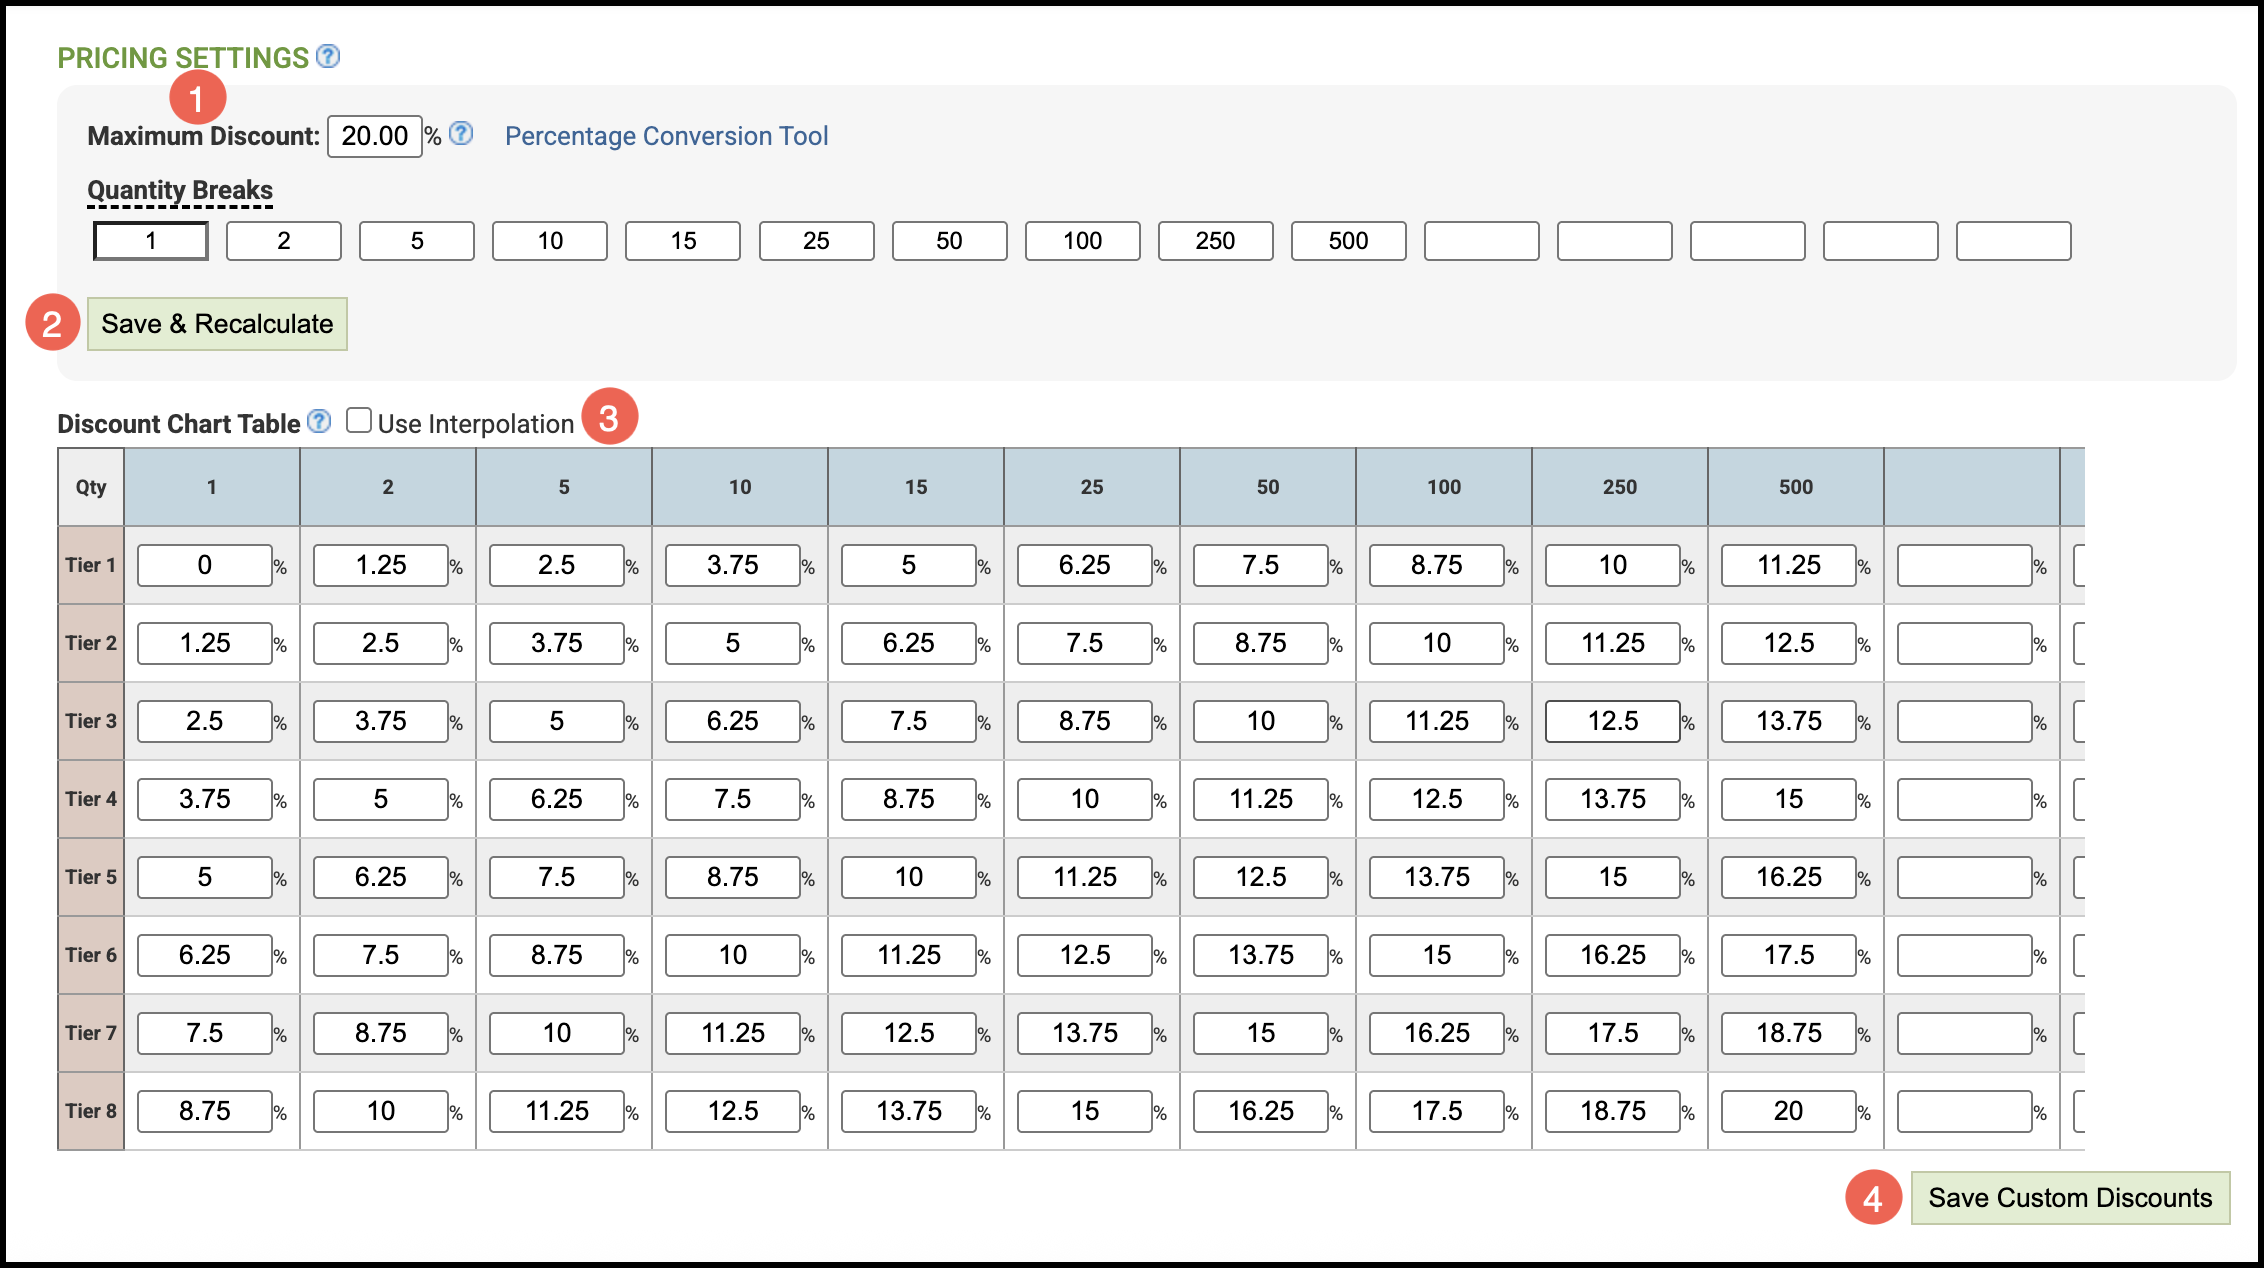Viewport: 2264px width, 1268px height.
Task: Click Tier 6 discount under quantity 10
Action: click(x=732, y=955)
